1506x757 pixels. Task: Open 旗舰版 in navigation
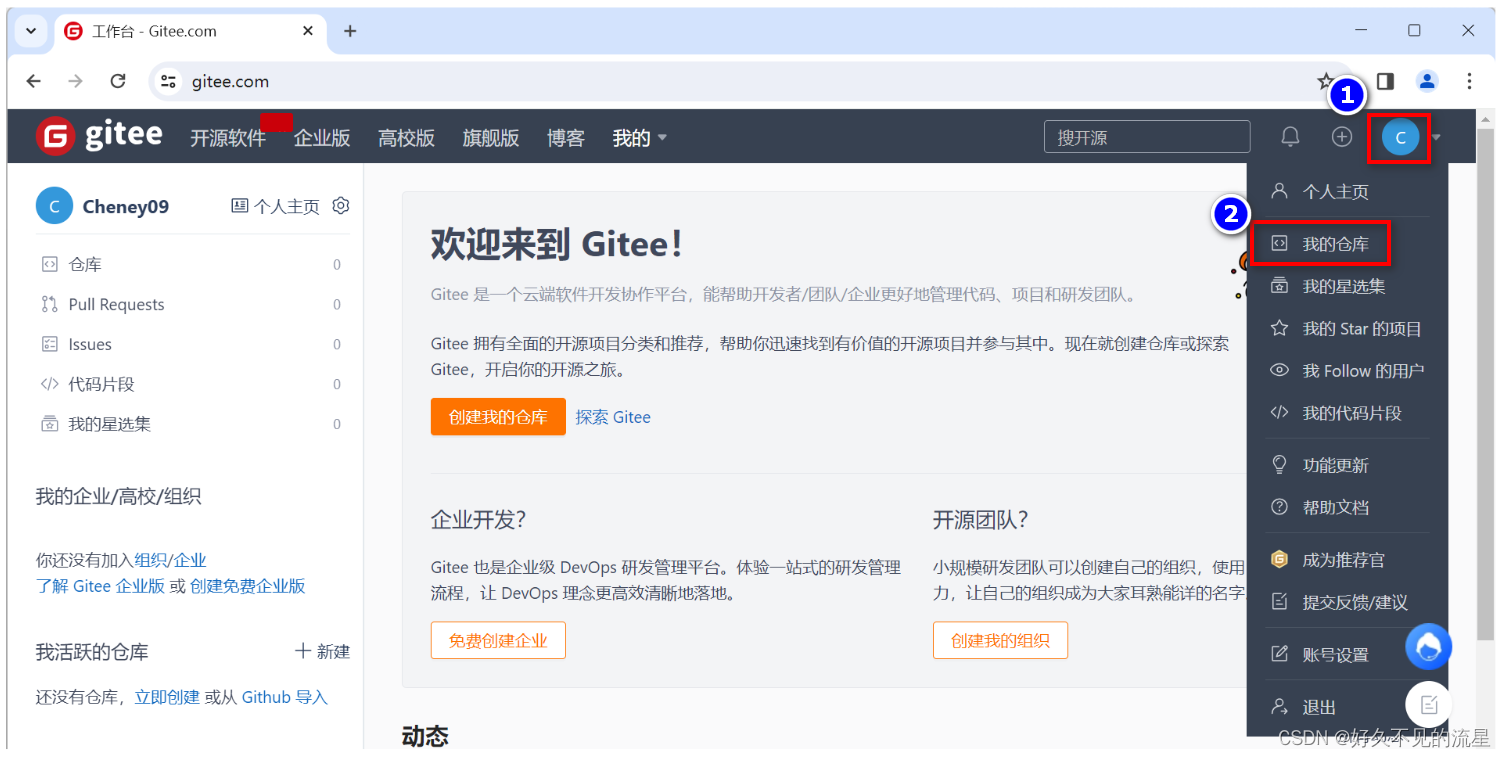pos(491,138)
